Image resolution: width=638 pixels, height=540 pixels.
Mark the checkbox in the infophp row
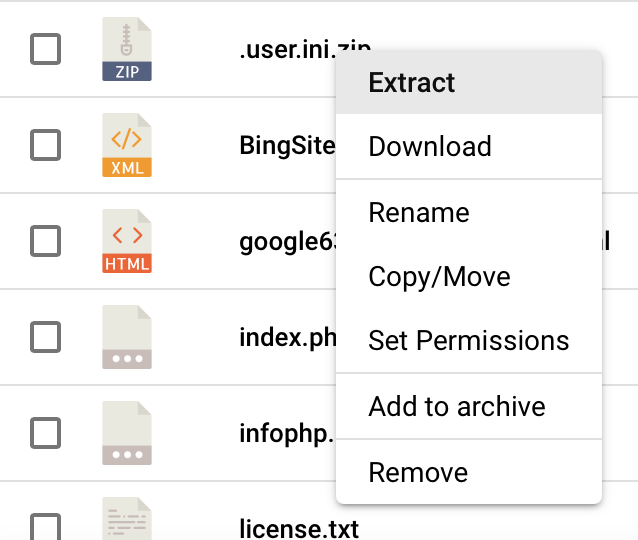coord(46,434)
